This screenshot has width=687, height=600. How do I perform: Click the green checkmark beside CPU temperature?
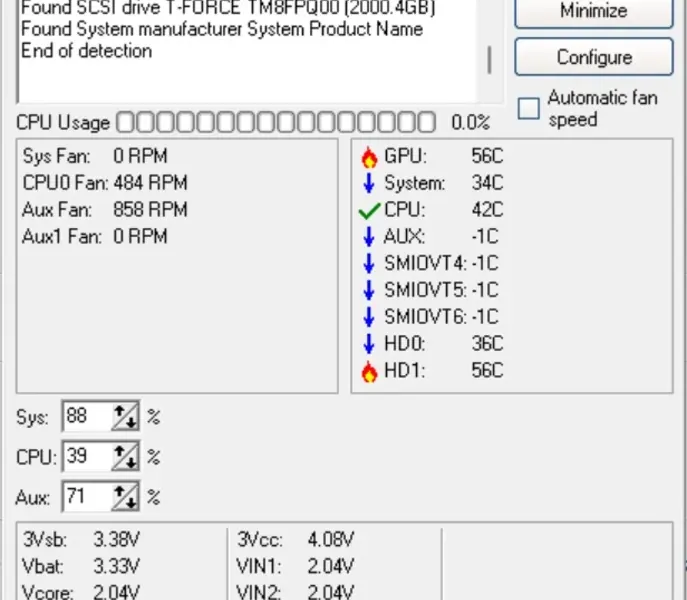[x=369, y=211]
